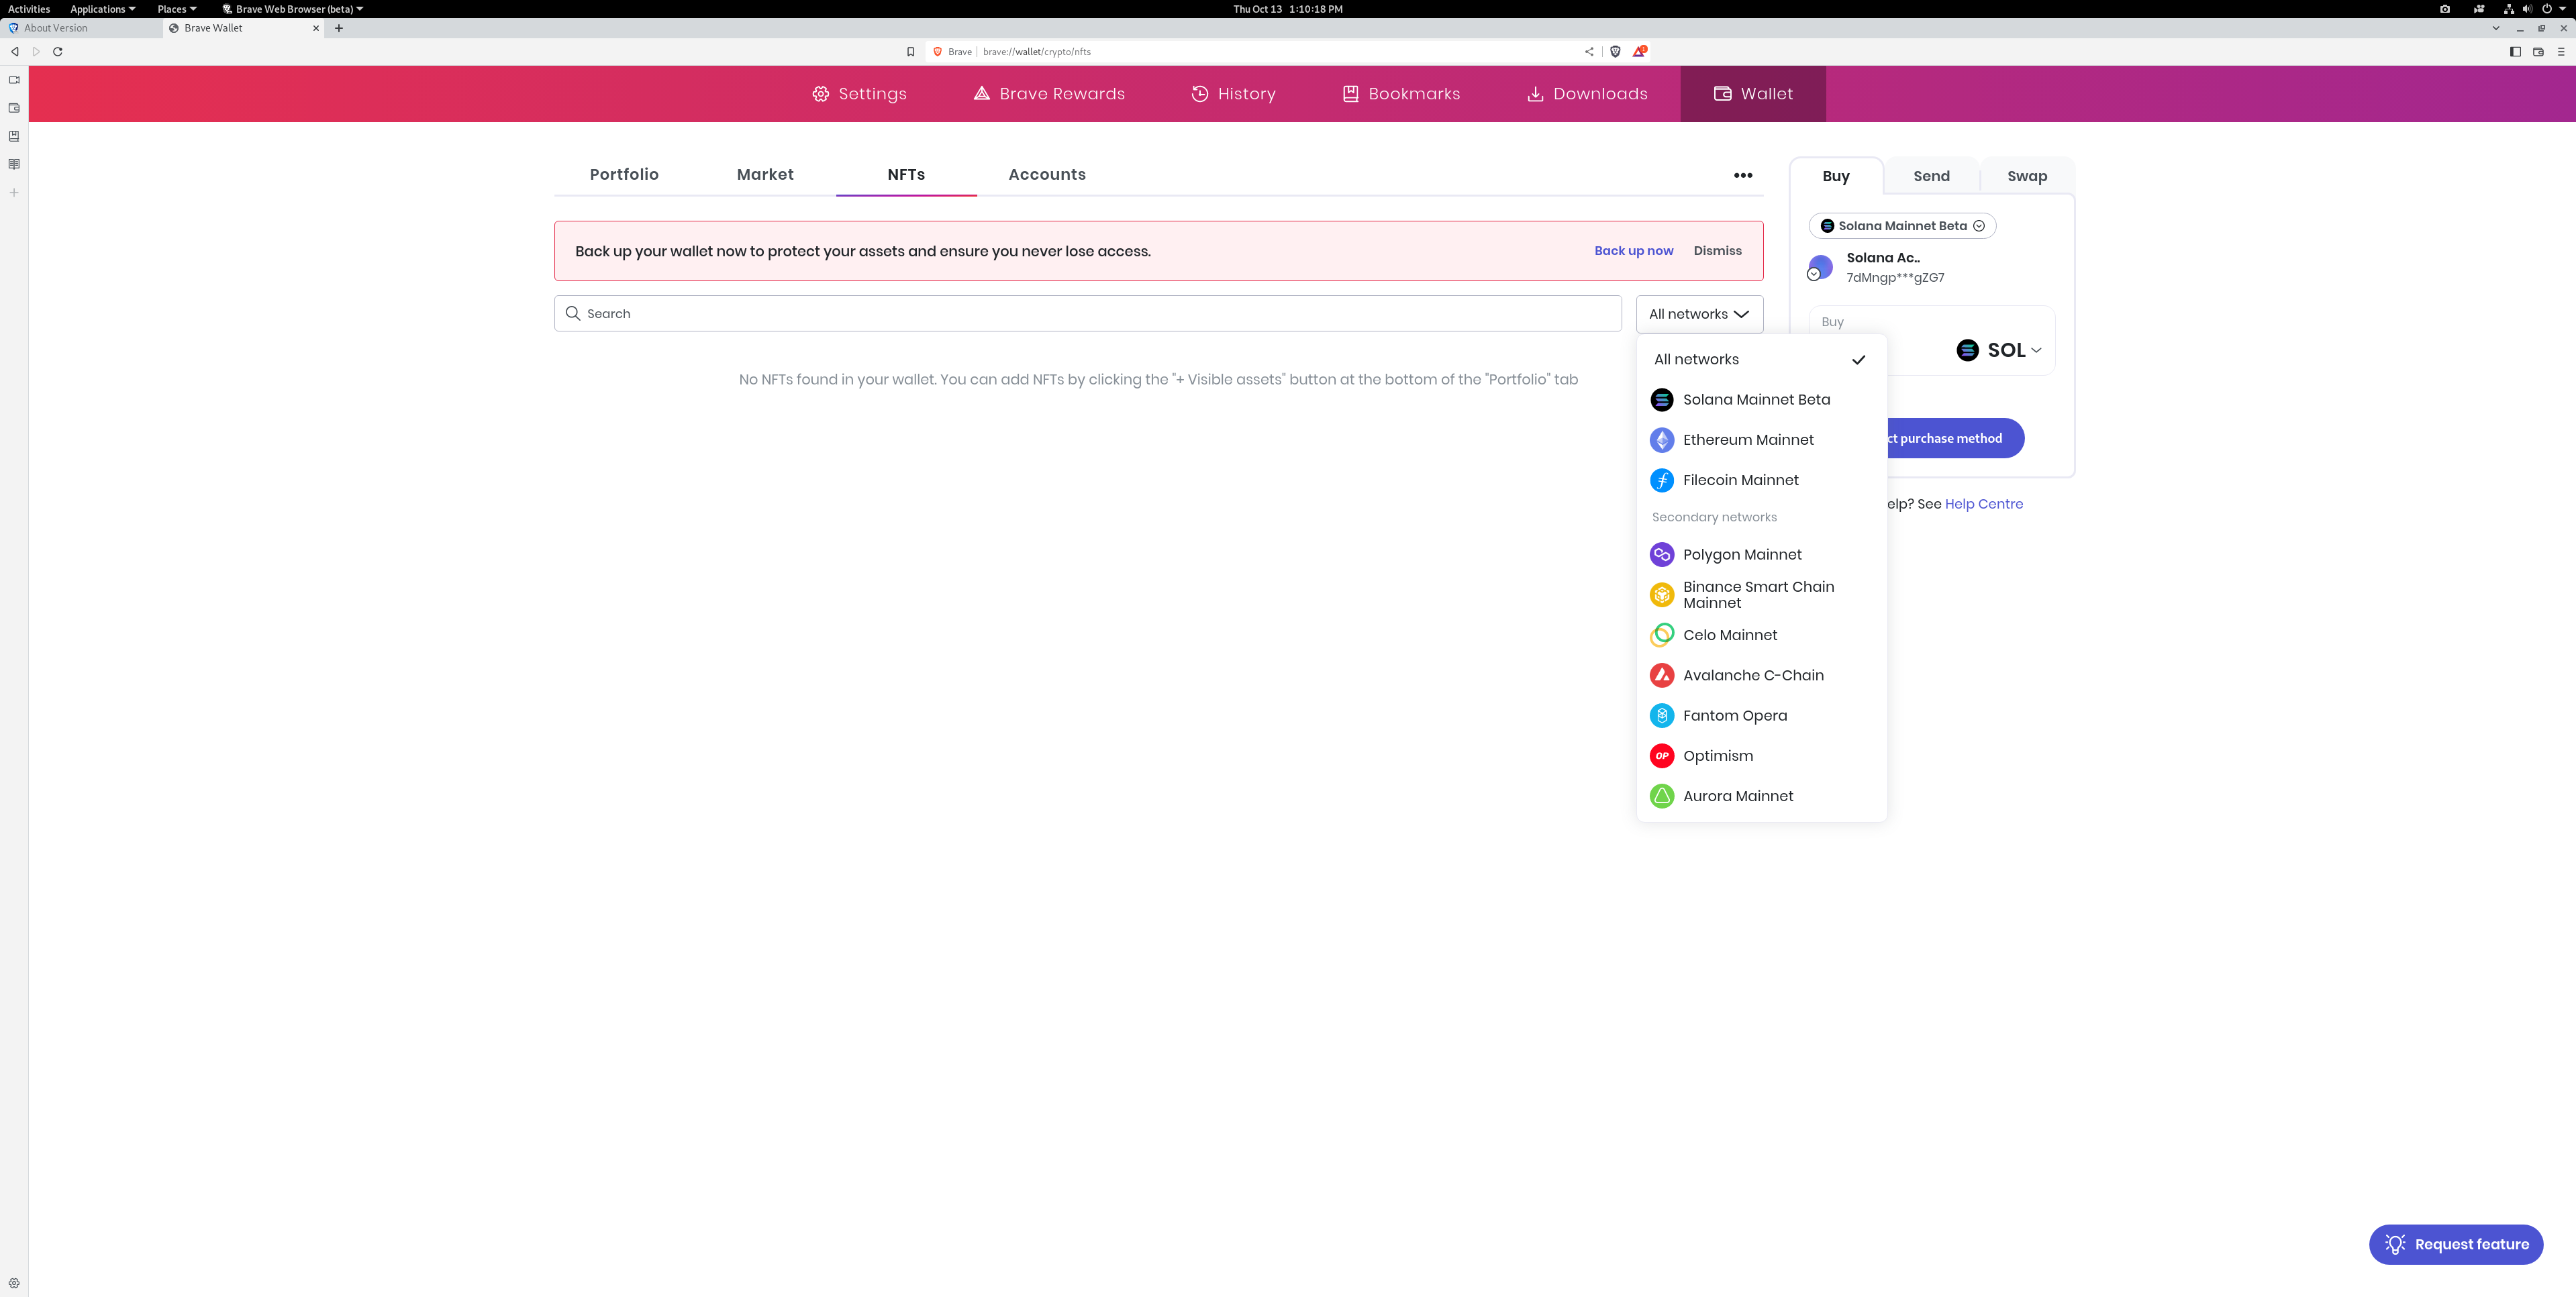Click the Share icon in the address bar

coord(1589,51)
